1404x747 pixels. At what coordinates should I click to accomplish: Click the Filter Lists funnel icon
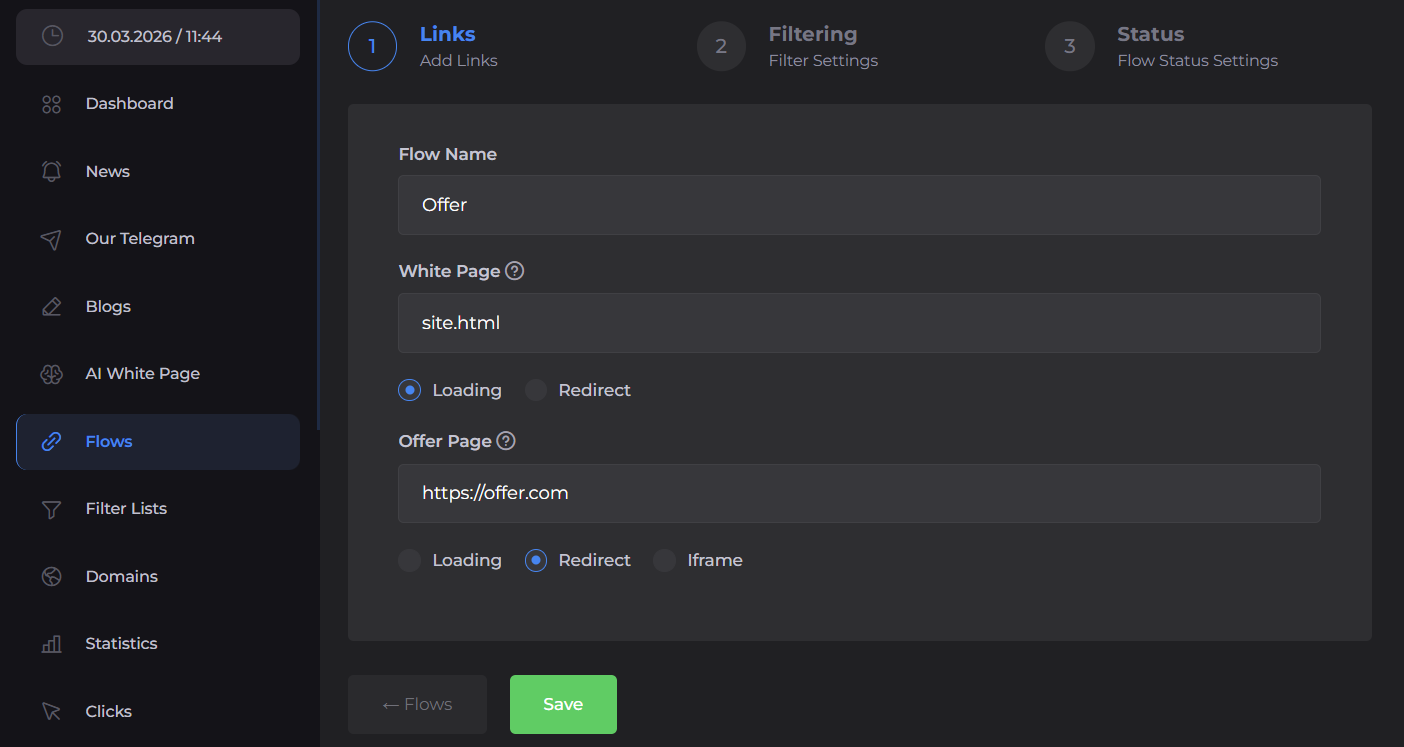pos(51,509)
